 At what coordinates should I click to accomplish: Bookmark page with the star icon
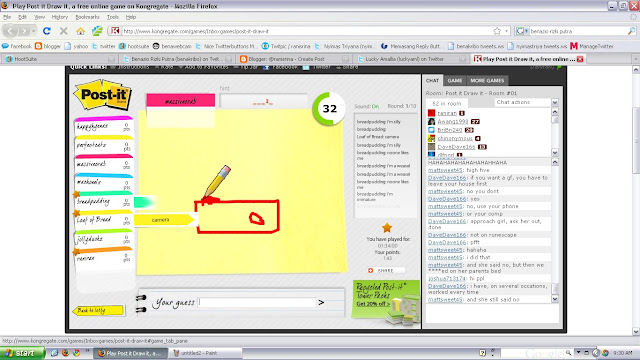pos(497,31)
